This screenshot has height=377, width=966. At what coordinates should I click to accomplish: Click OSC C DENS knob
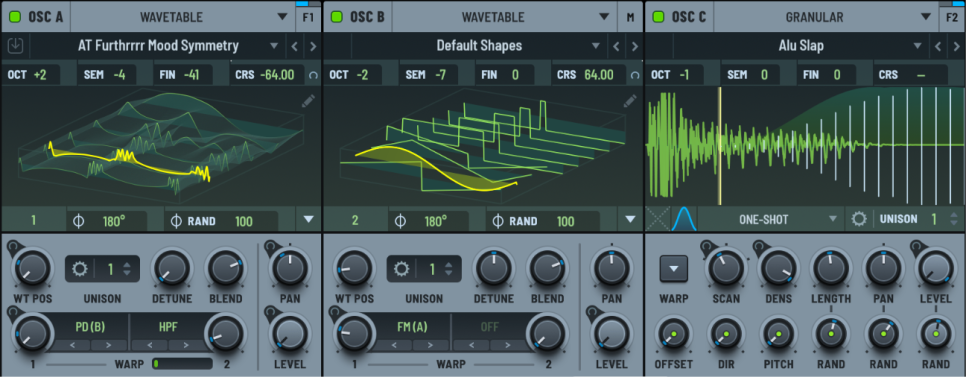[778, 269]
